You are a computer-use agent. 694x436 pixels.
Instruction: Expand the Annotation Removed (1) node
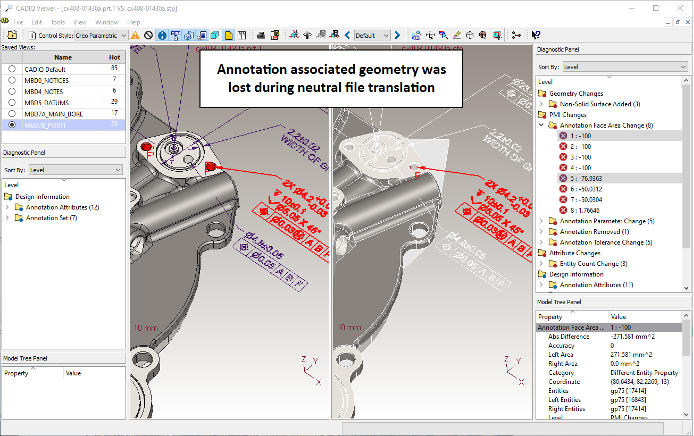pyautogui.click(x=541, y=231)
